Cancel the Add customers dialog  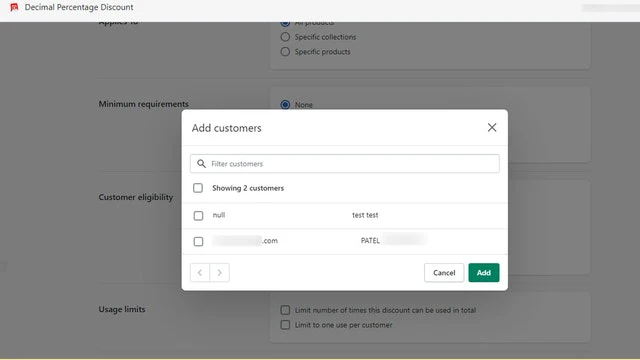pos(444,272)
